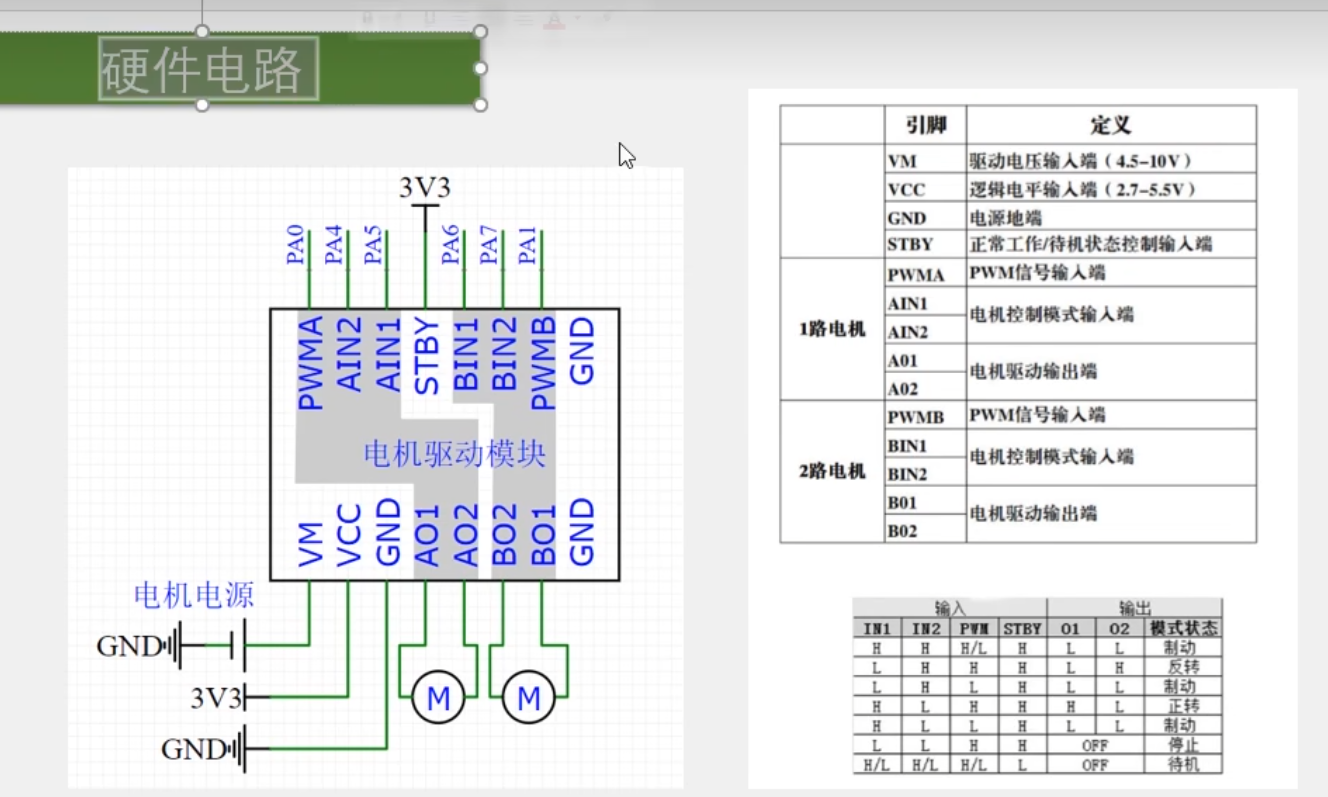Click the line spacing icon in toolbar
This screenshot has height=797, width=1328.
click(x=523, y=17)
